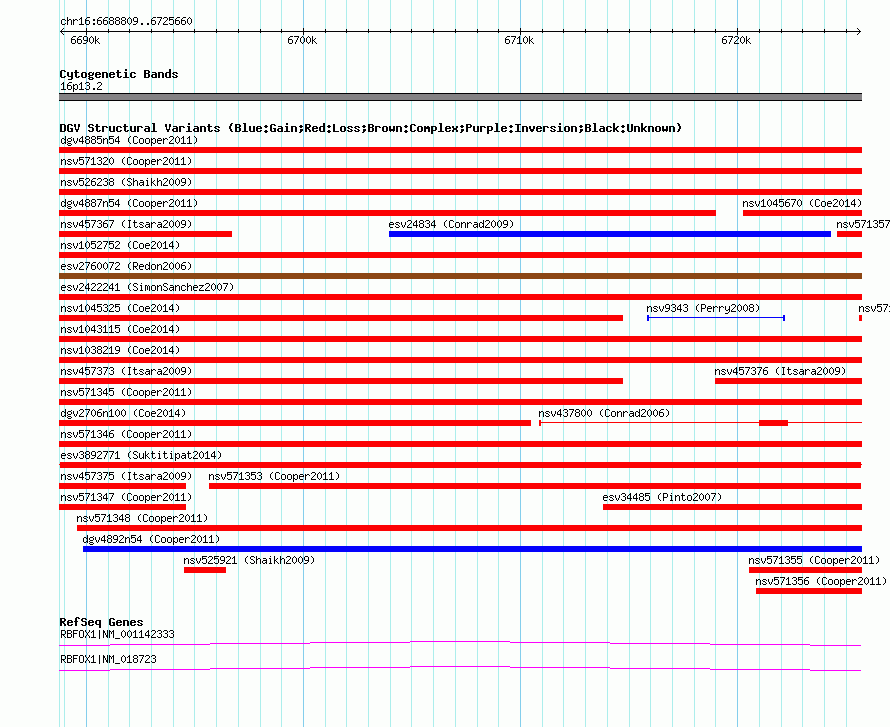890x727 pixels.
Task: Click the 6710k ruler tick label
Action: point(519,40)
